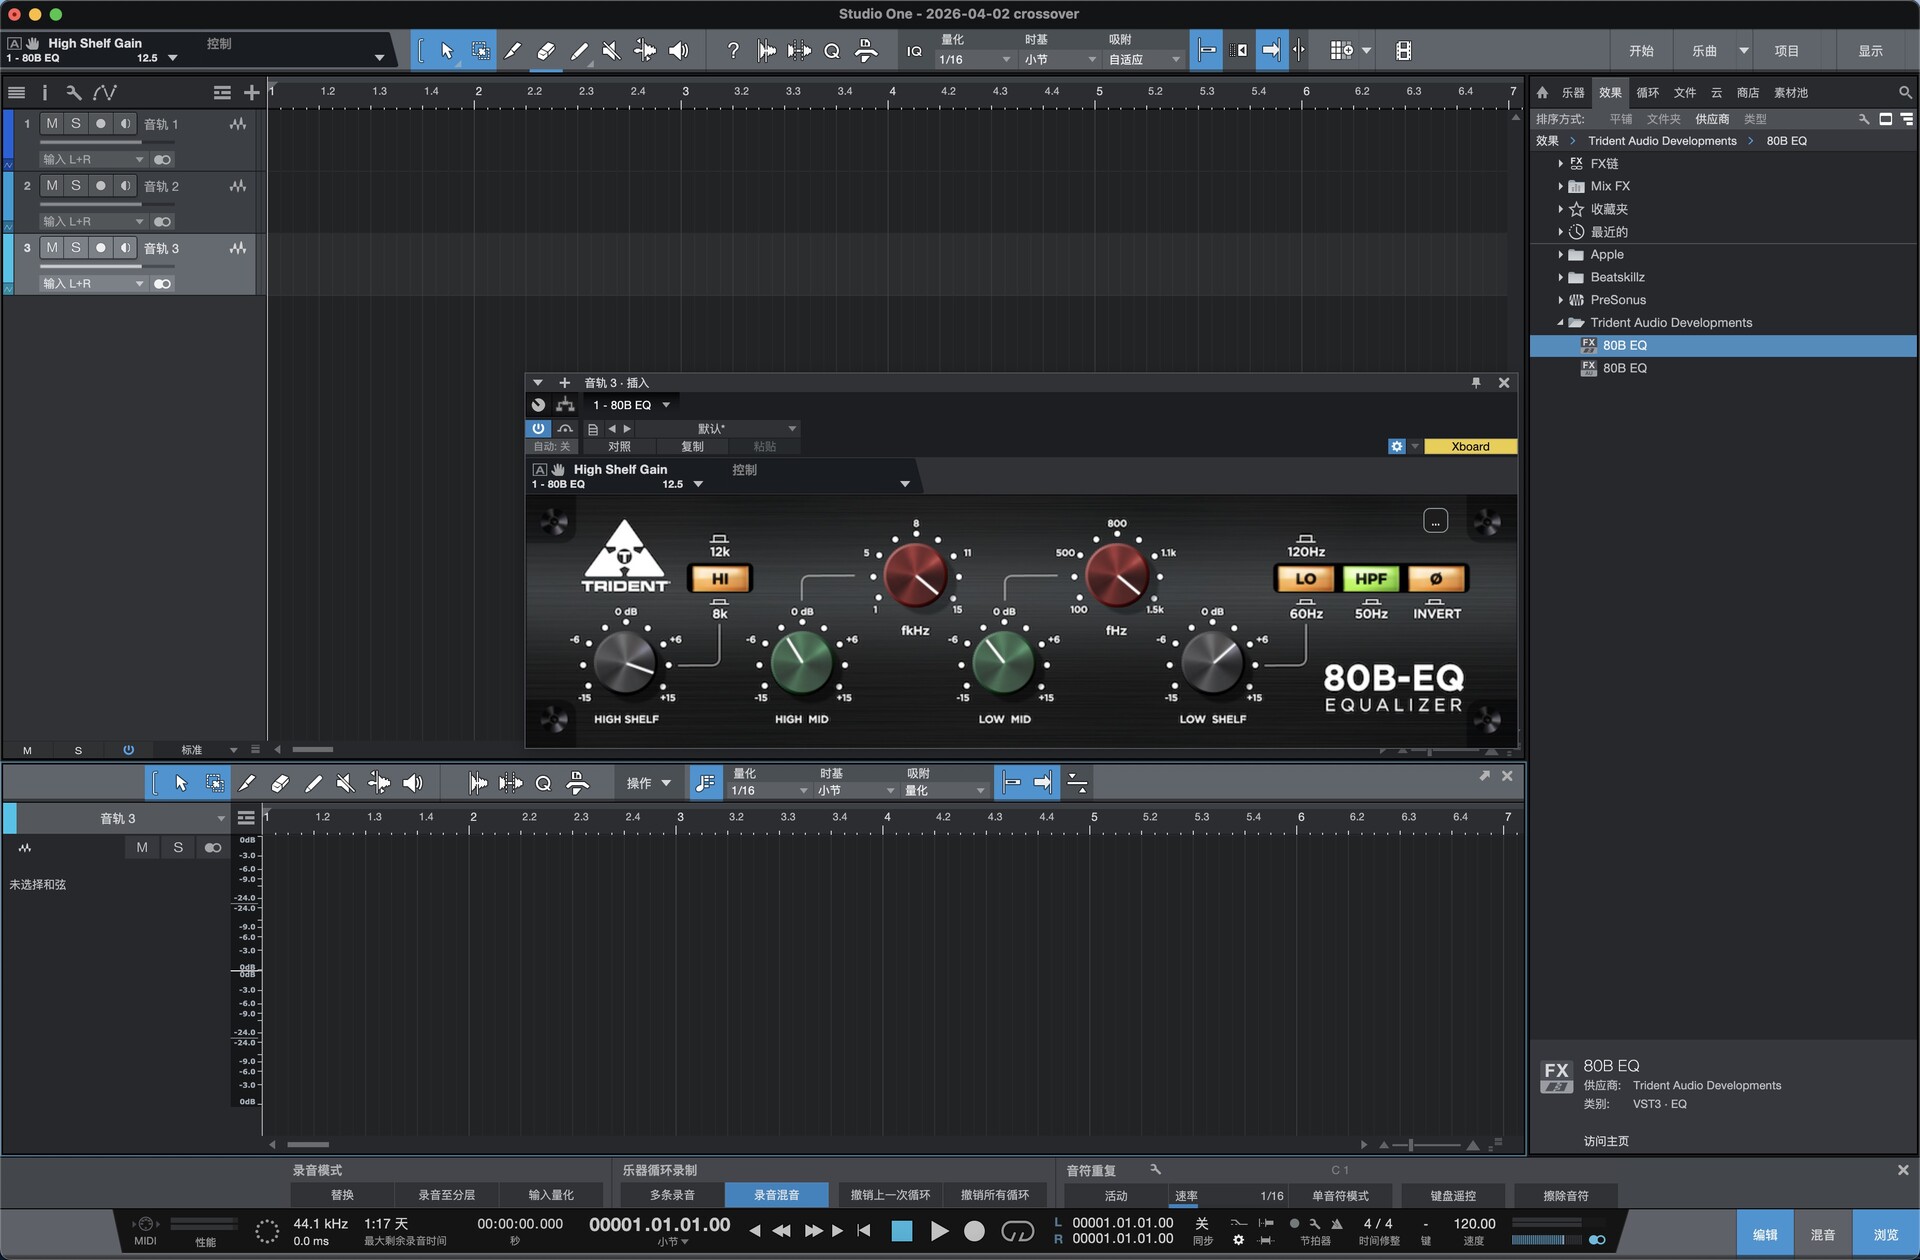Select the Arrow tool in main toolbar
1920x1260 pixels.
tap(447, 51)
